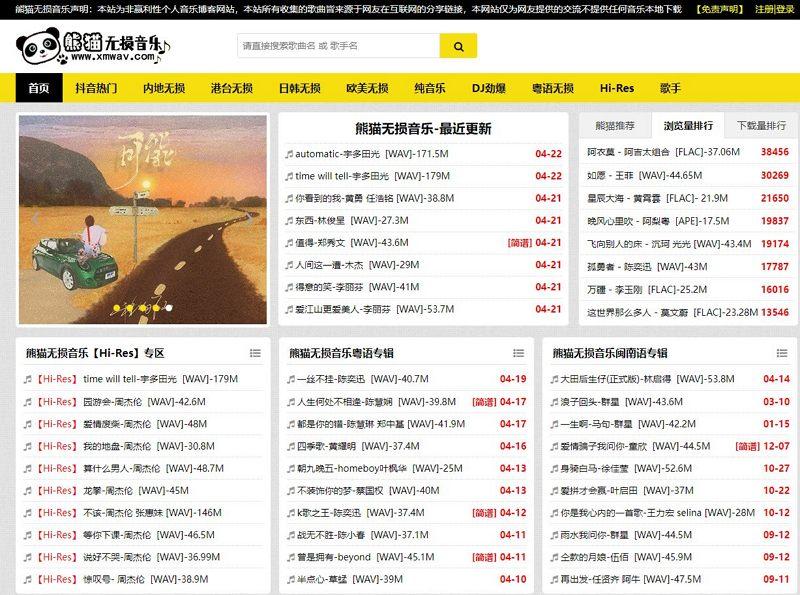Open 爱情骗子我问你-童欣 song
Viewport: 800px width, 595px height.
pyautogui.click(x=635, y=446)
